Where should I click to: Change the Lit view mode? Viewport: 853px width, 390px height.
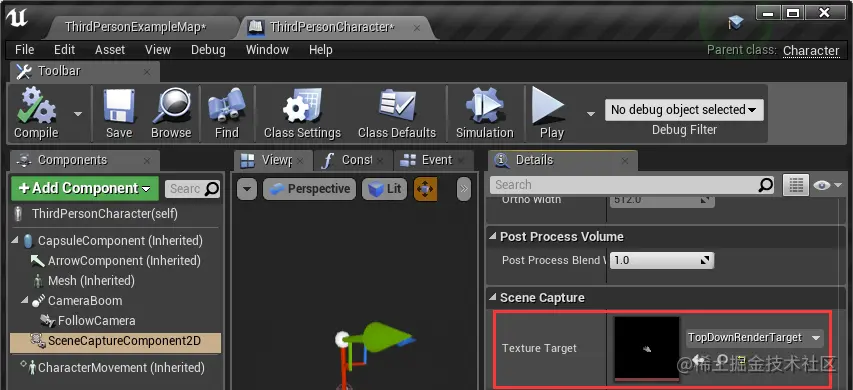click(x=384, y=189)
